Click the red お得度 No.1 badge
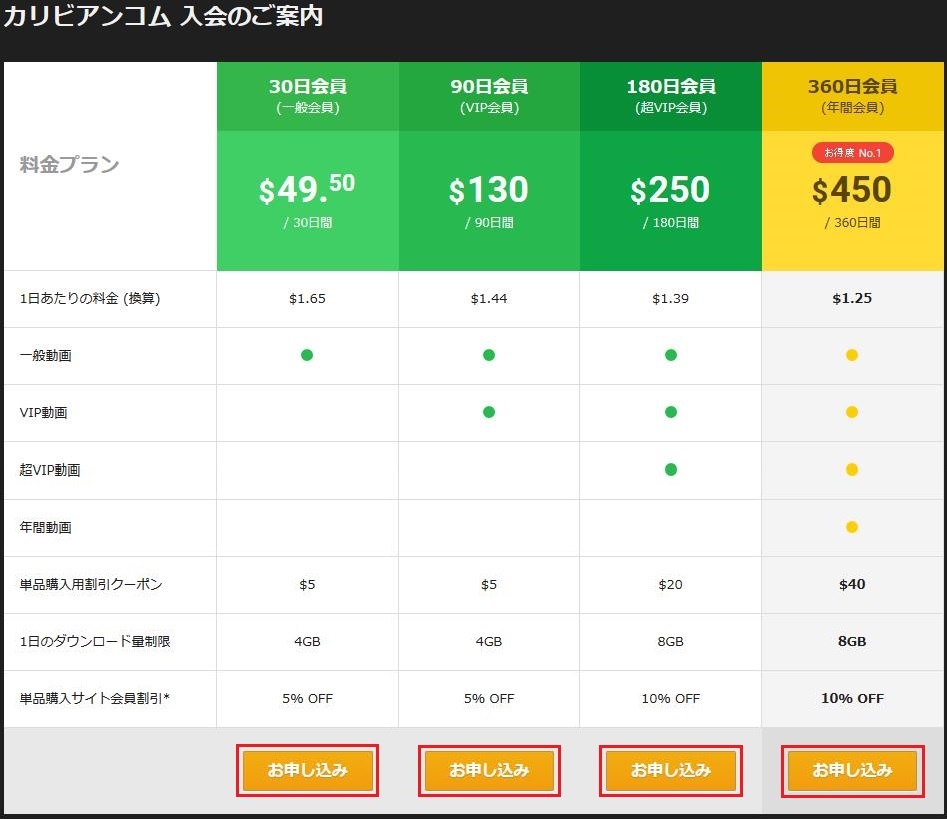The image size is (947, 819). coord(852,153)
